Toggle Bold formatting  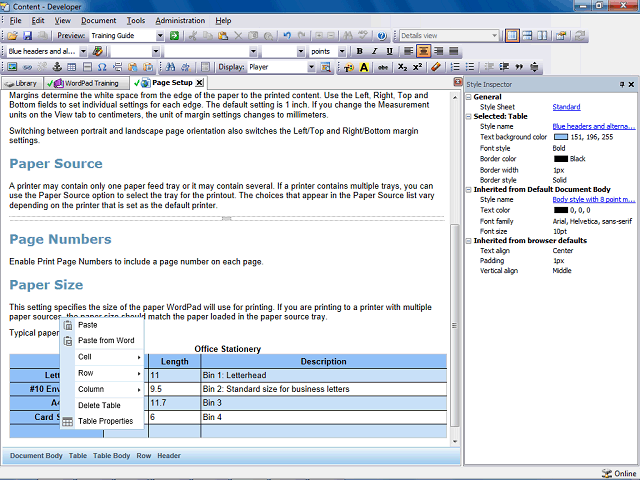[x=359, y=51]
